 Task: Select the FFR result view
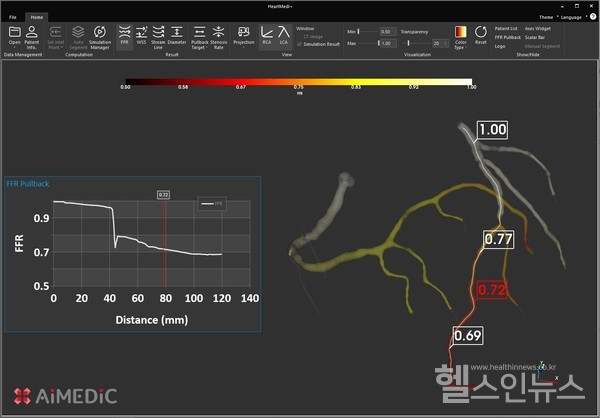pos(125,37)
